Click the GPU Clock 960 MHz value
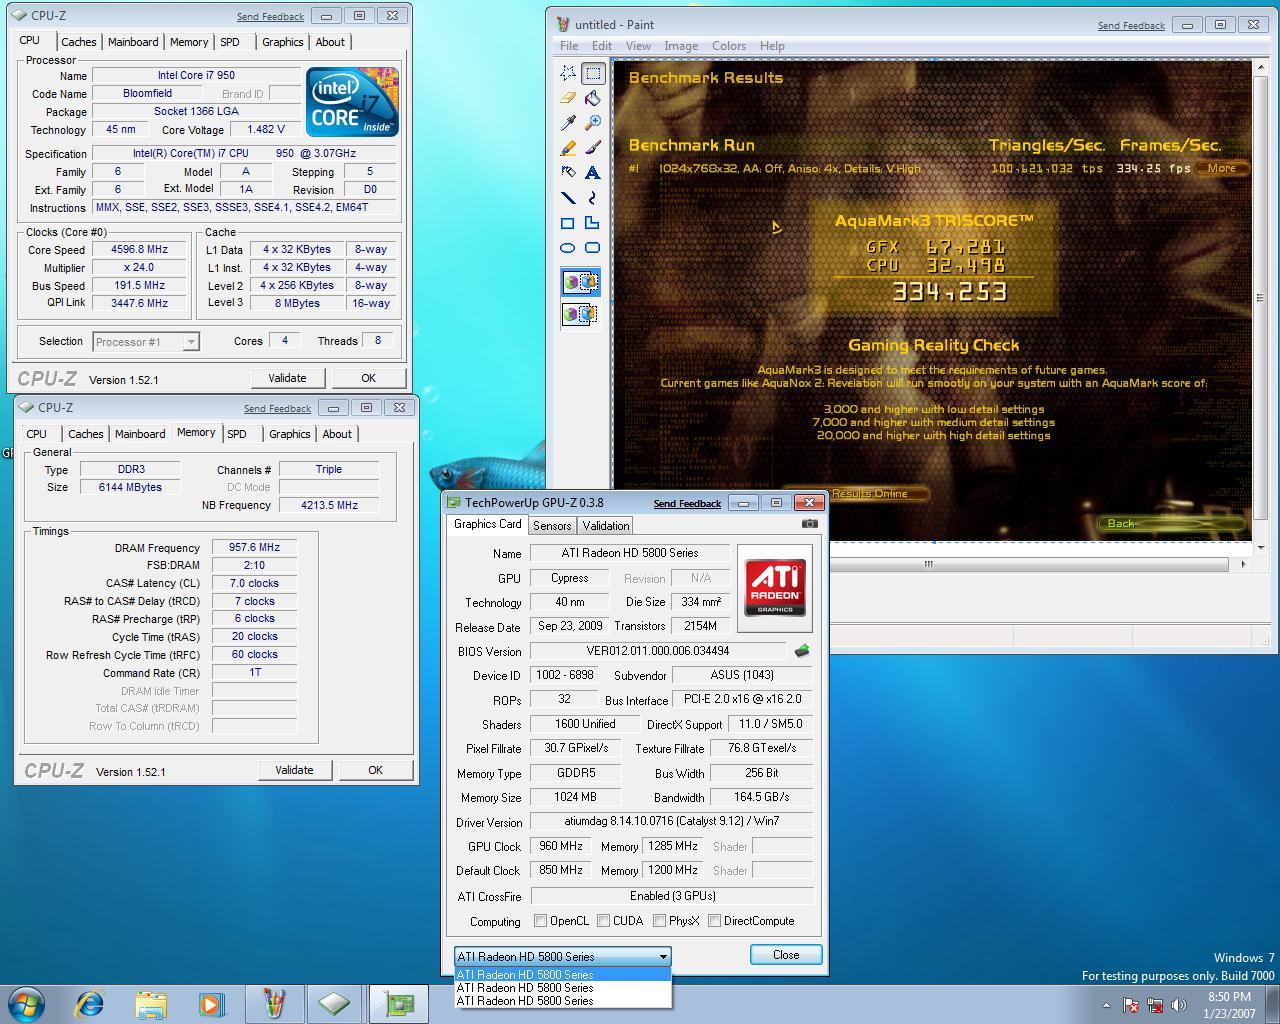1280x1024 pixels. click(562, 846)
